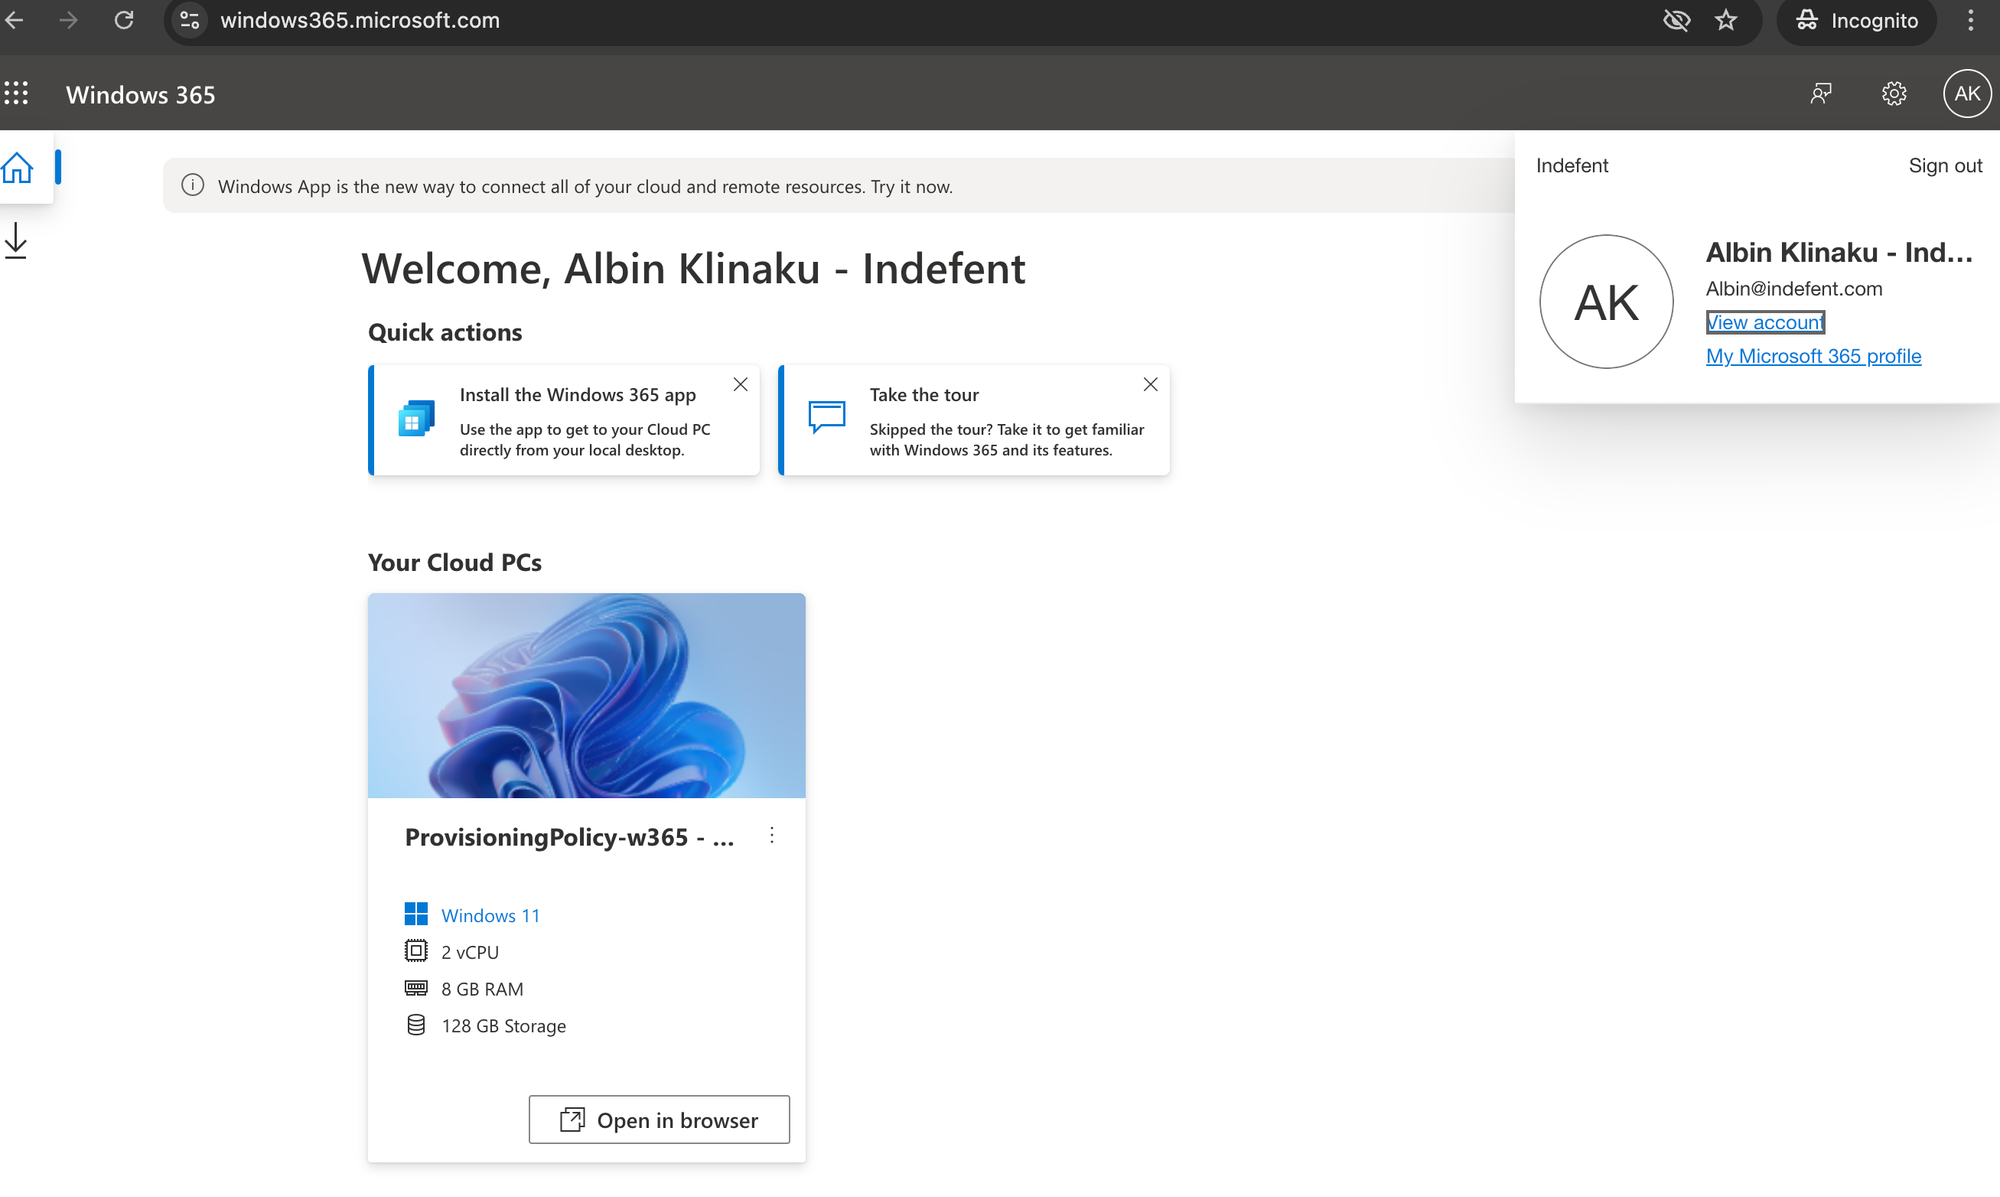Open the Settings gear icon

click(x=1894, y=94)
